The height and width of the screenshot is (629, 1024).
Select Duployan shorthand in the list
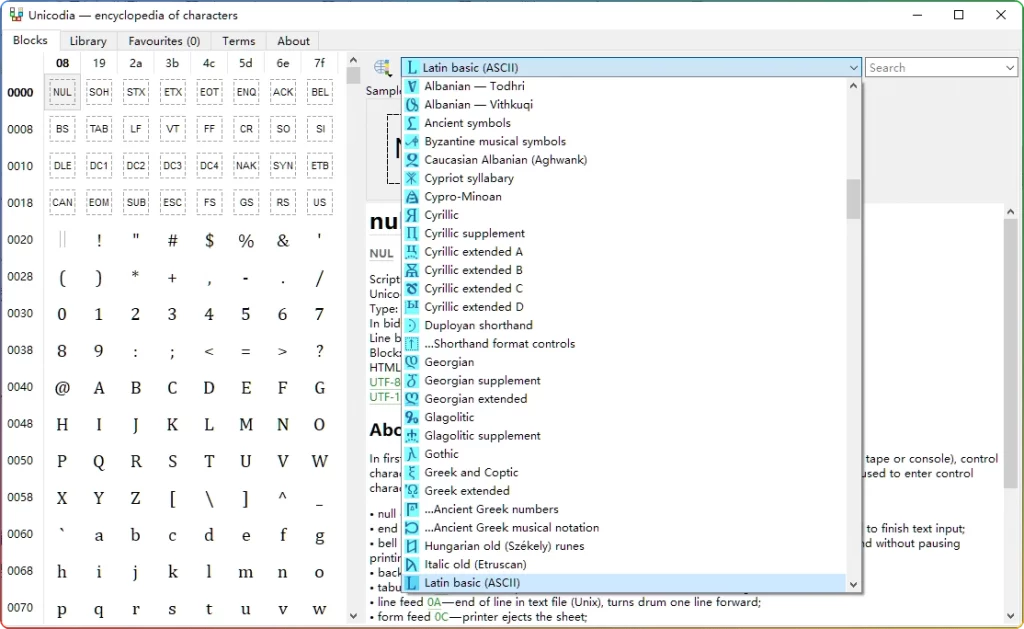(x=478, y=325)
